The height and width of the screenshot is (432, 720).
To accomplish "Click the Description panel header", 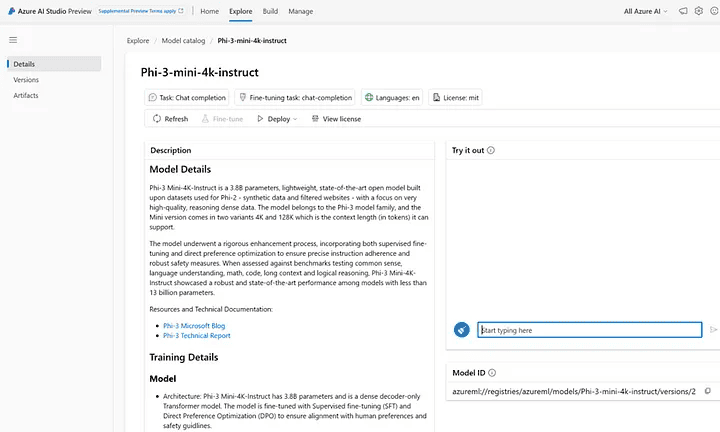I will pos(171,150).
